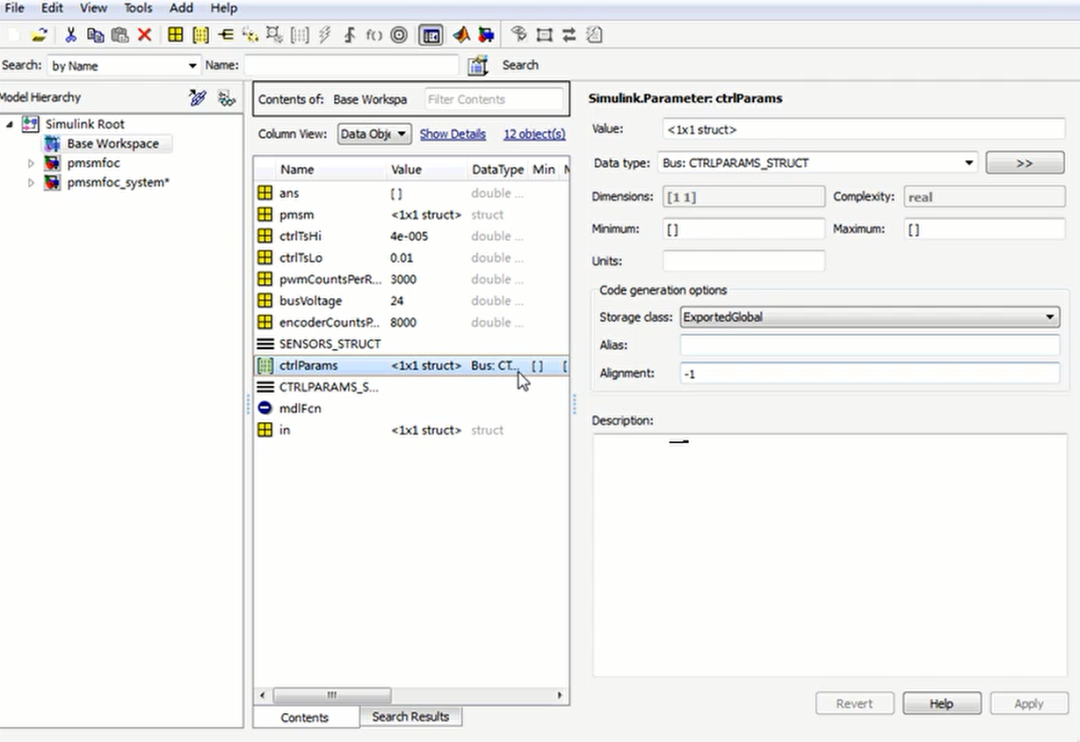The width and height of the screenshot is (1080, 742).
Task: Click the red X Delete icon
Action: point(144,35)
